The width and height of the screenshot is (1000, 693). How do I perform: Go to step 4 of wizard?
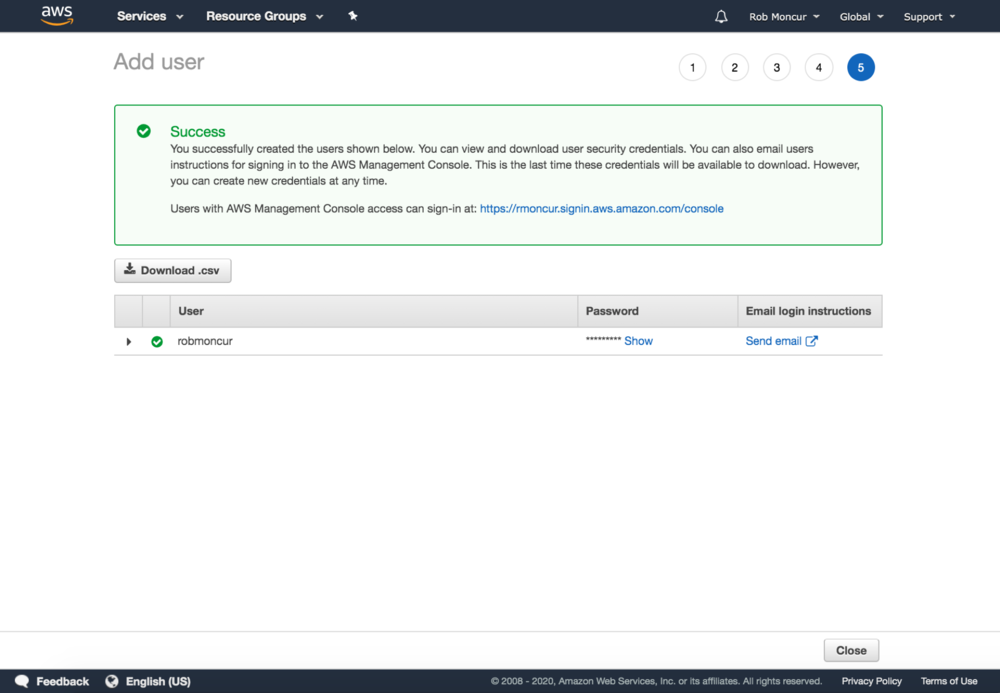pos(818,67)
